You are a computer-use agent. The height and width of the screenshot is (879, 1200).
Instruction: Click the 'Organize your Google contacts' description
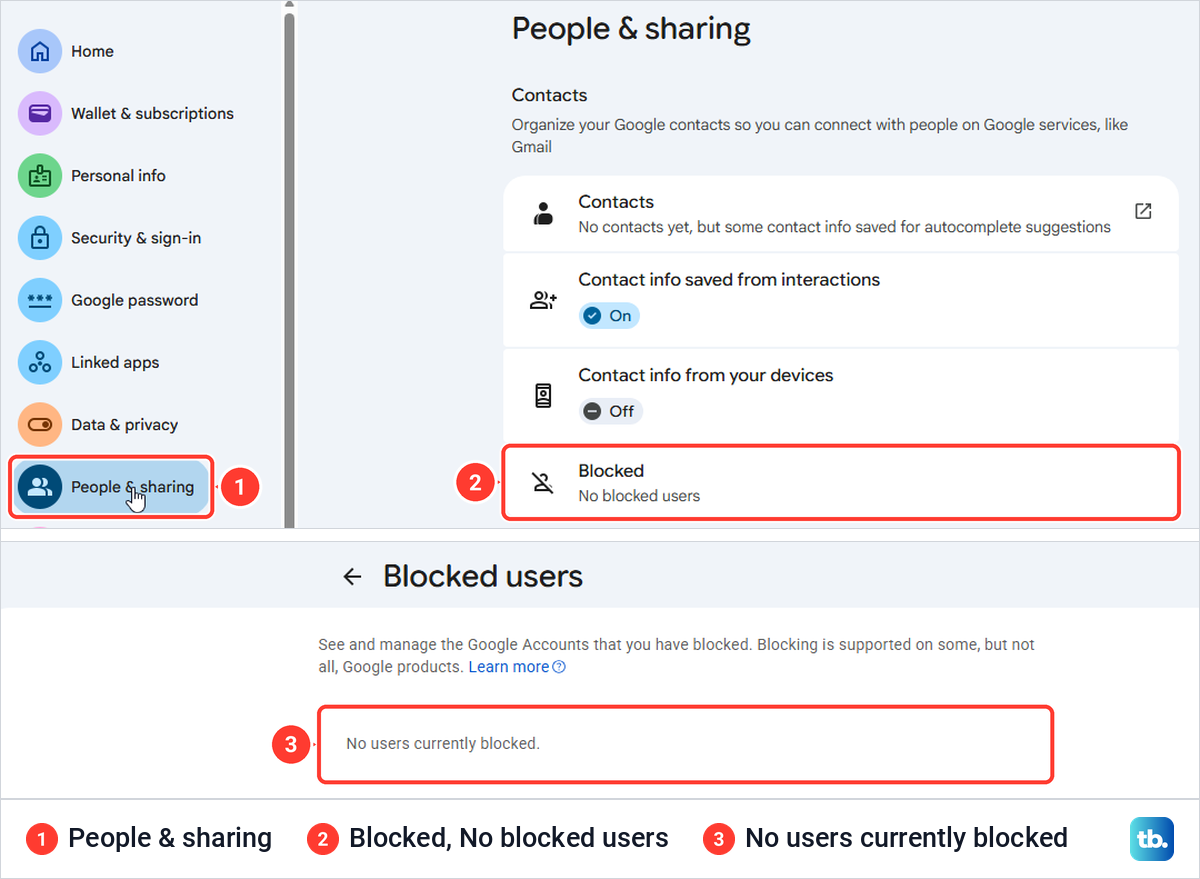(820, 136)
